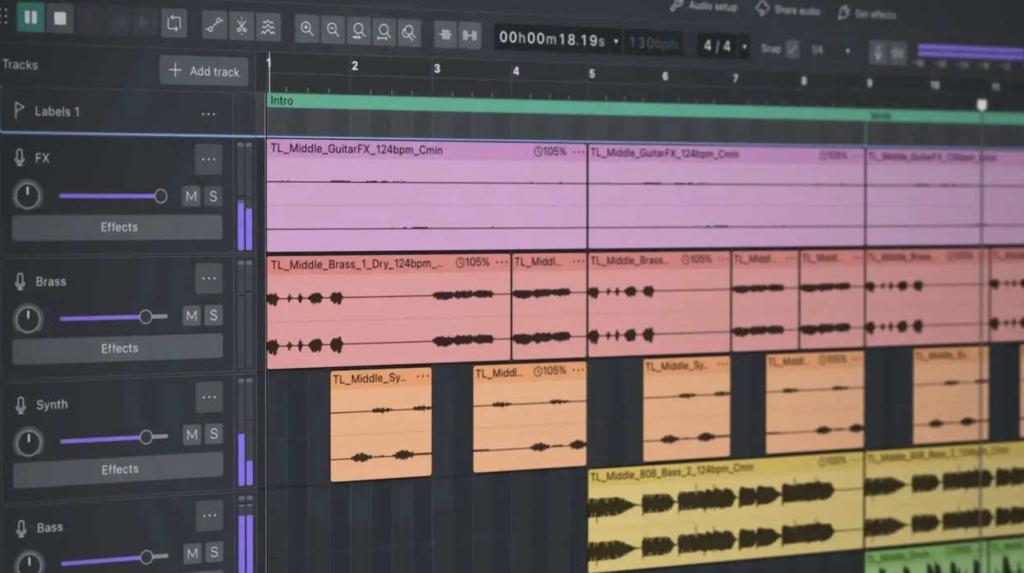
Task: Select the envelope tool icon
Action: click(214, 26)
